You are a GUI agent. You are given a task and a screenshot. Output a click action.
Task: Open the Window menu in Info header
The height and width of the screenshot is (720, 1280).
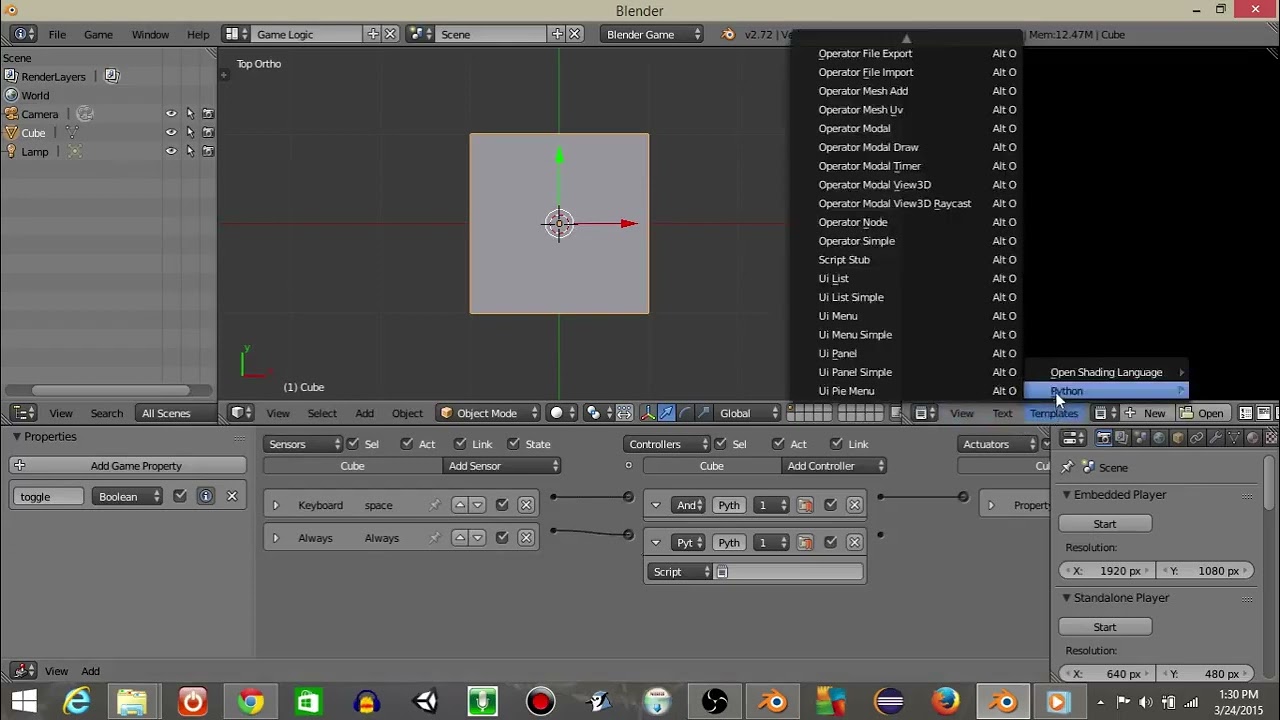[x=150, y=34]
